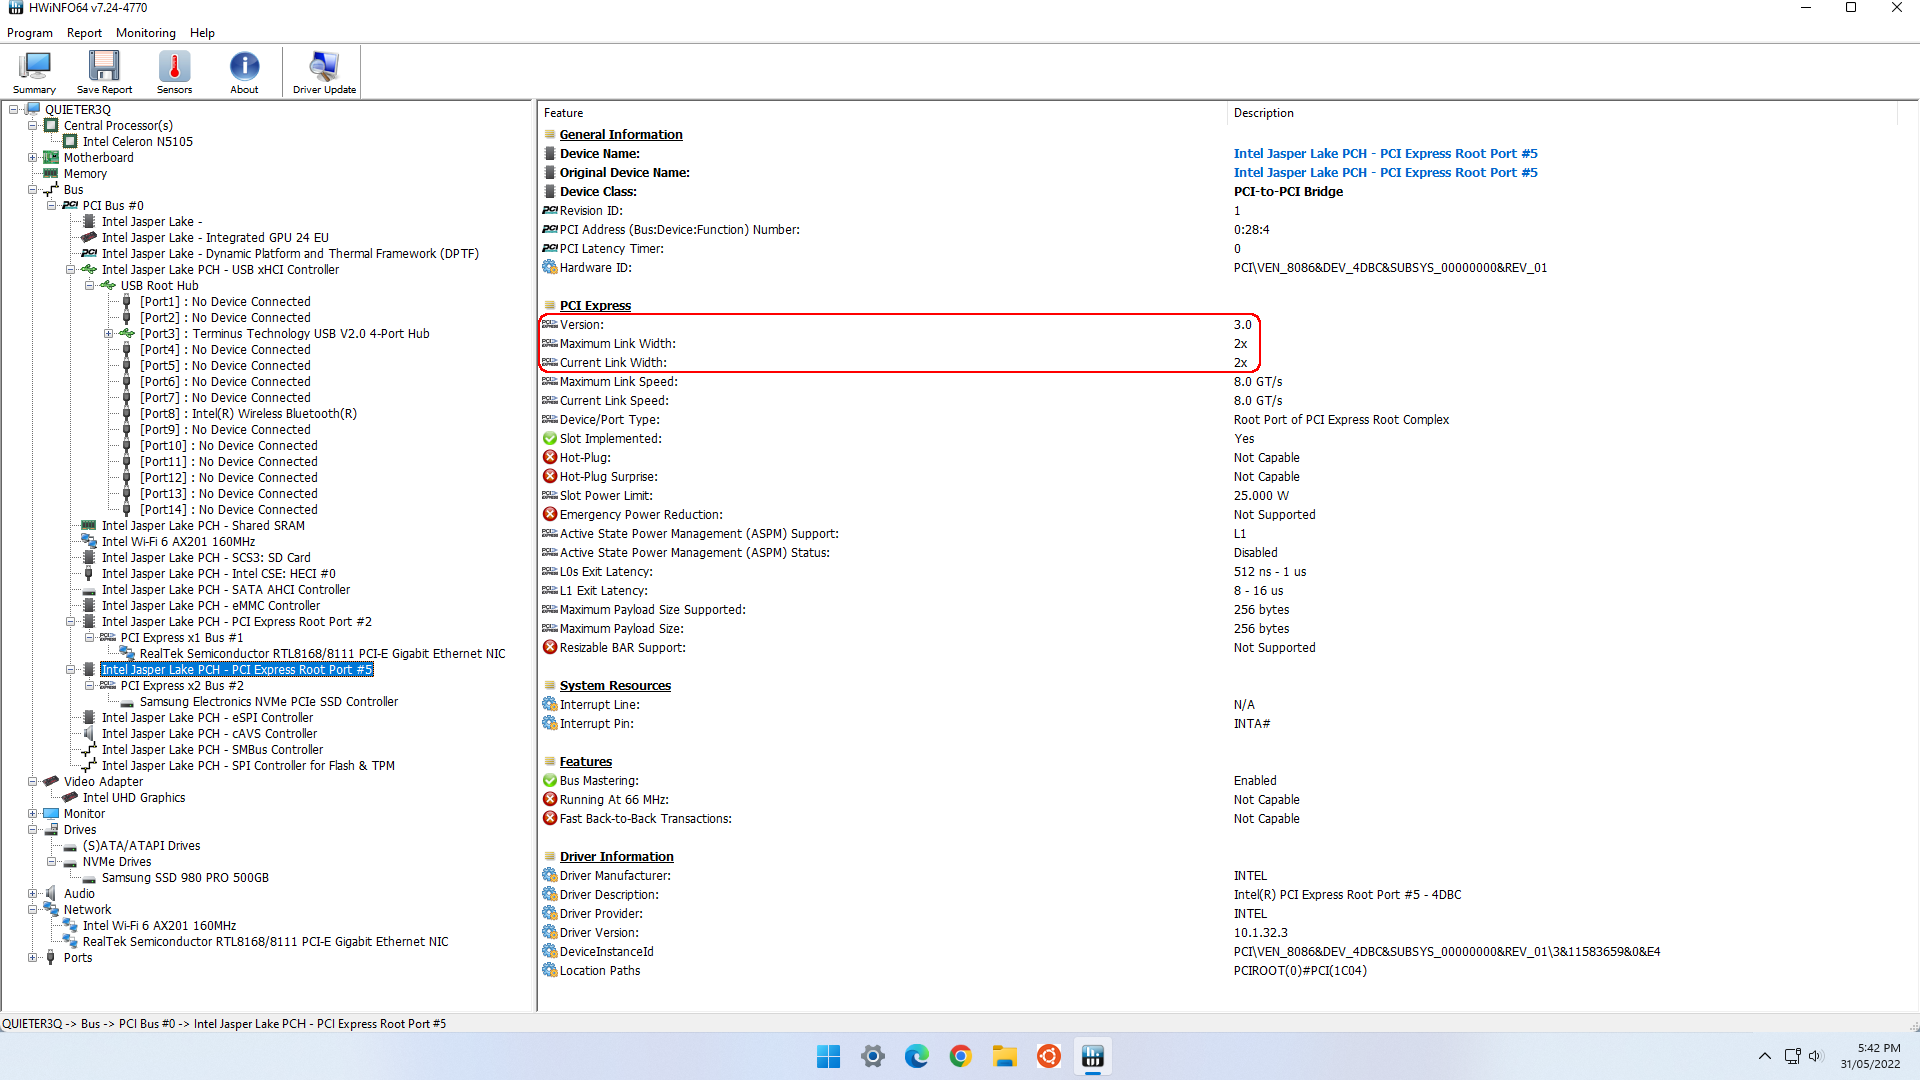The image size is (1920, 1080).
Task: Show hidden tray icons chevron
Action: (x=1765, y=1057)
